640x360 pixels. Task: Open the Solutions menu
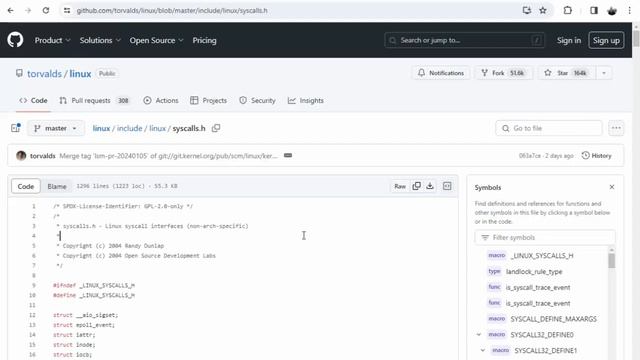tap(100, 40)
